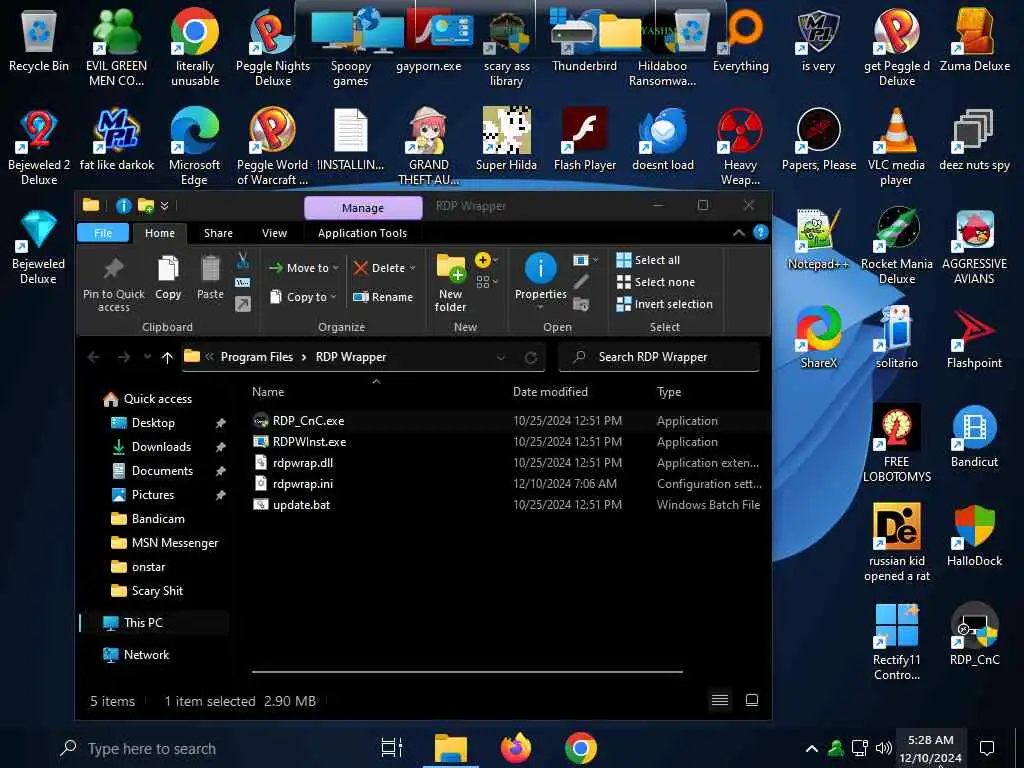Viewport: 1024px width, 768px height.
Task: Click the horizontal scrollbar in file list
Action: (x=467, y=671)
